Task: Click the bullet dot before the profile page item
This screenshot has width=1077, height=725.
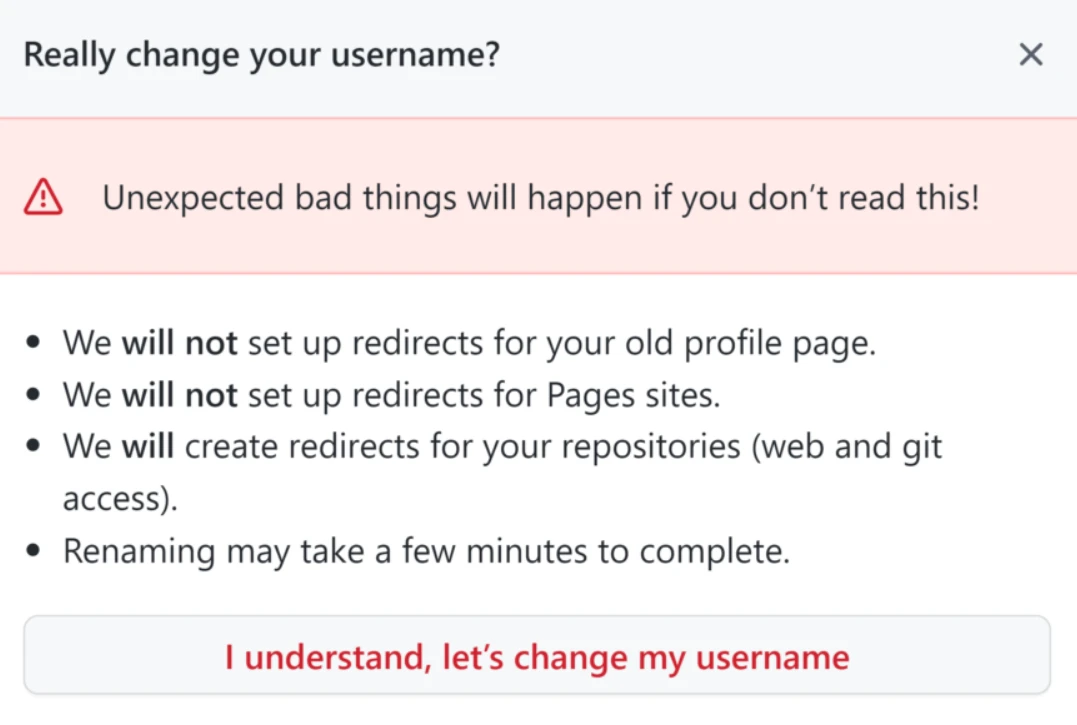Action: tap(35, 344)
